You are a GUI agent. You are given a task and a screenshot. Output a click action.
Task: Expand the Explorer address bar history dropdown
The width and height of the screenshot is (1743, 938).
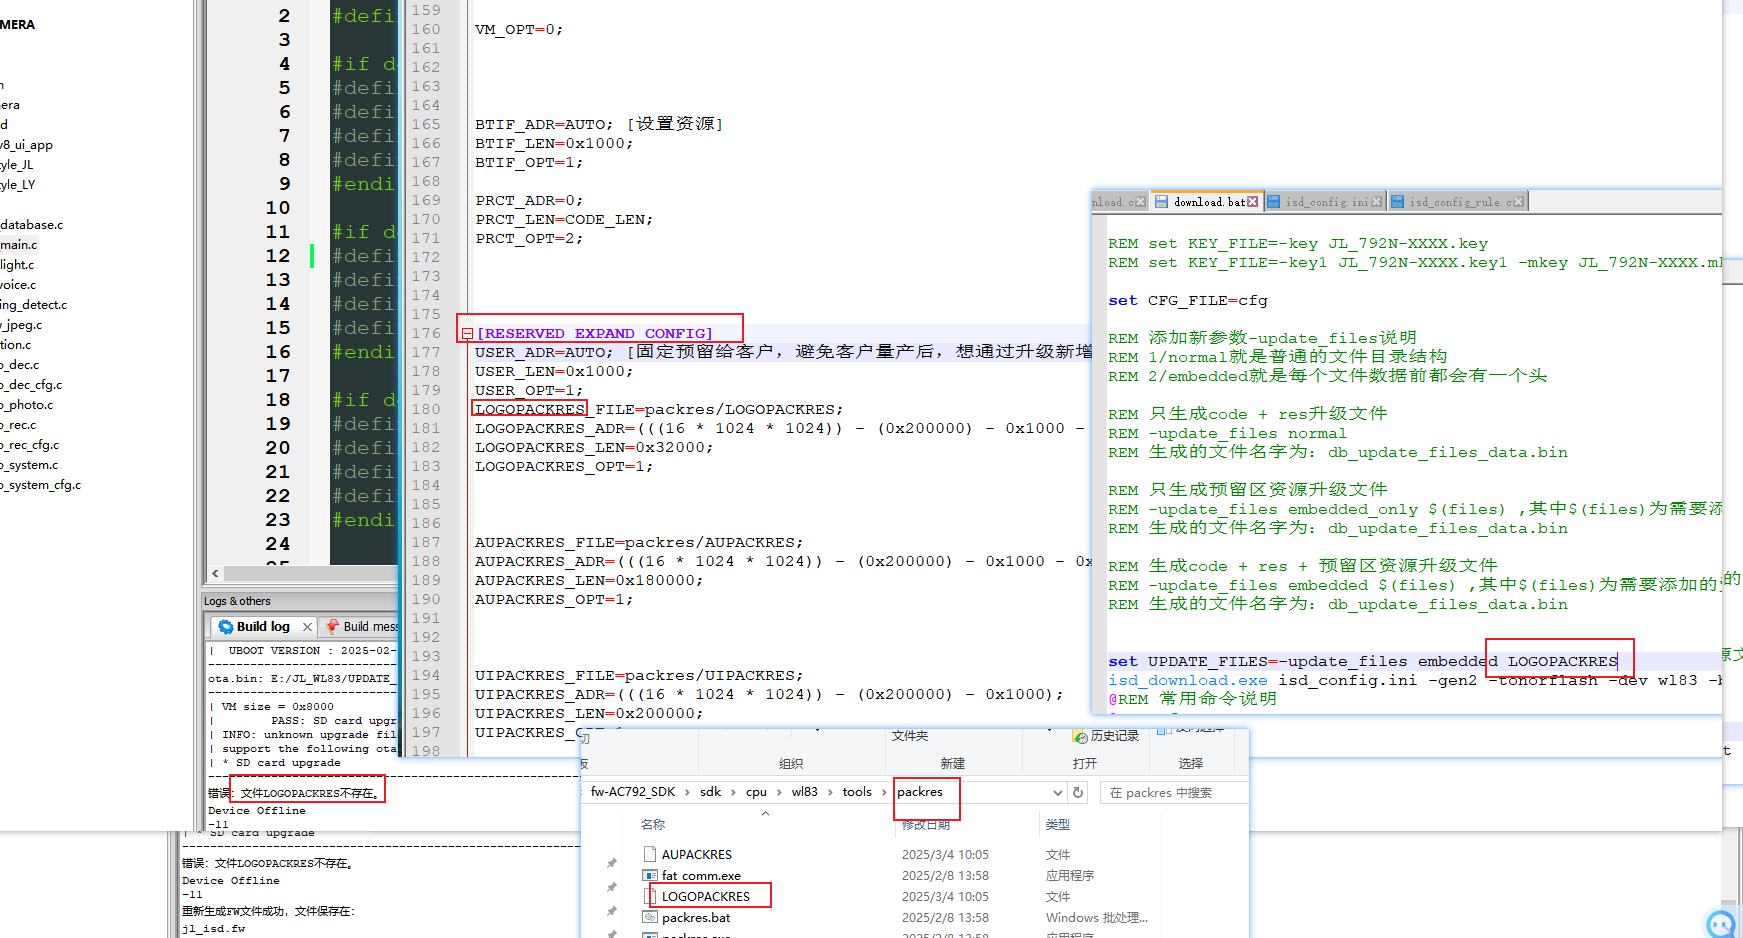[x=1058, y=793]
